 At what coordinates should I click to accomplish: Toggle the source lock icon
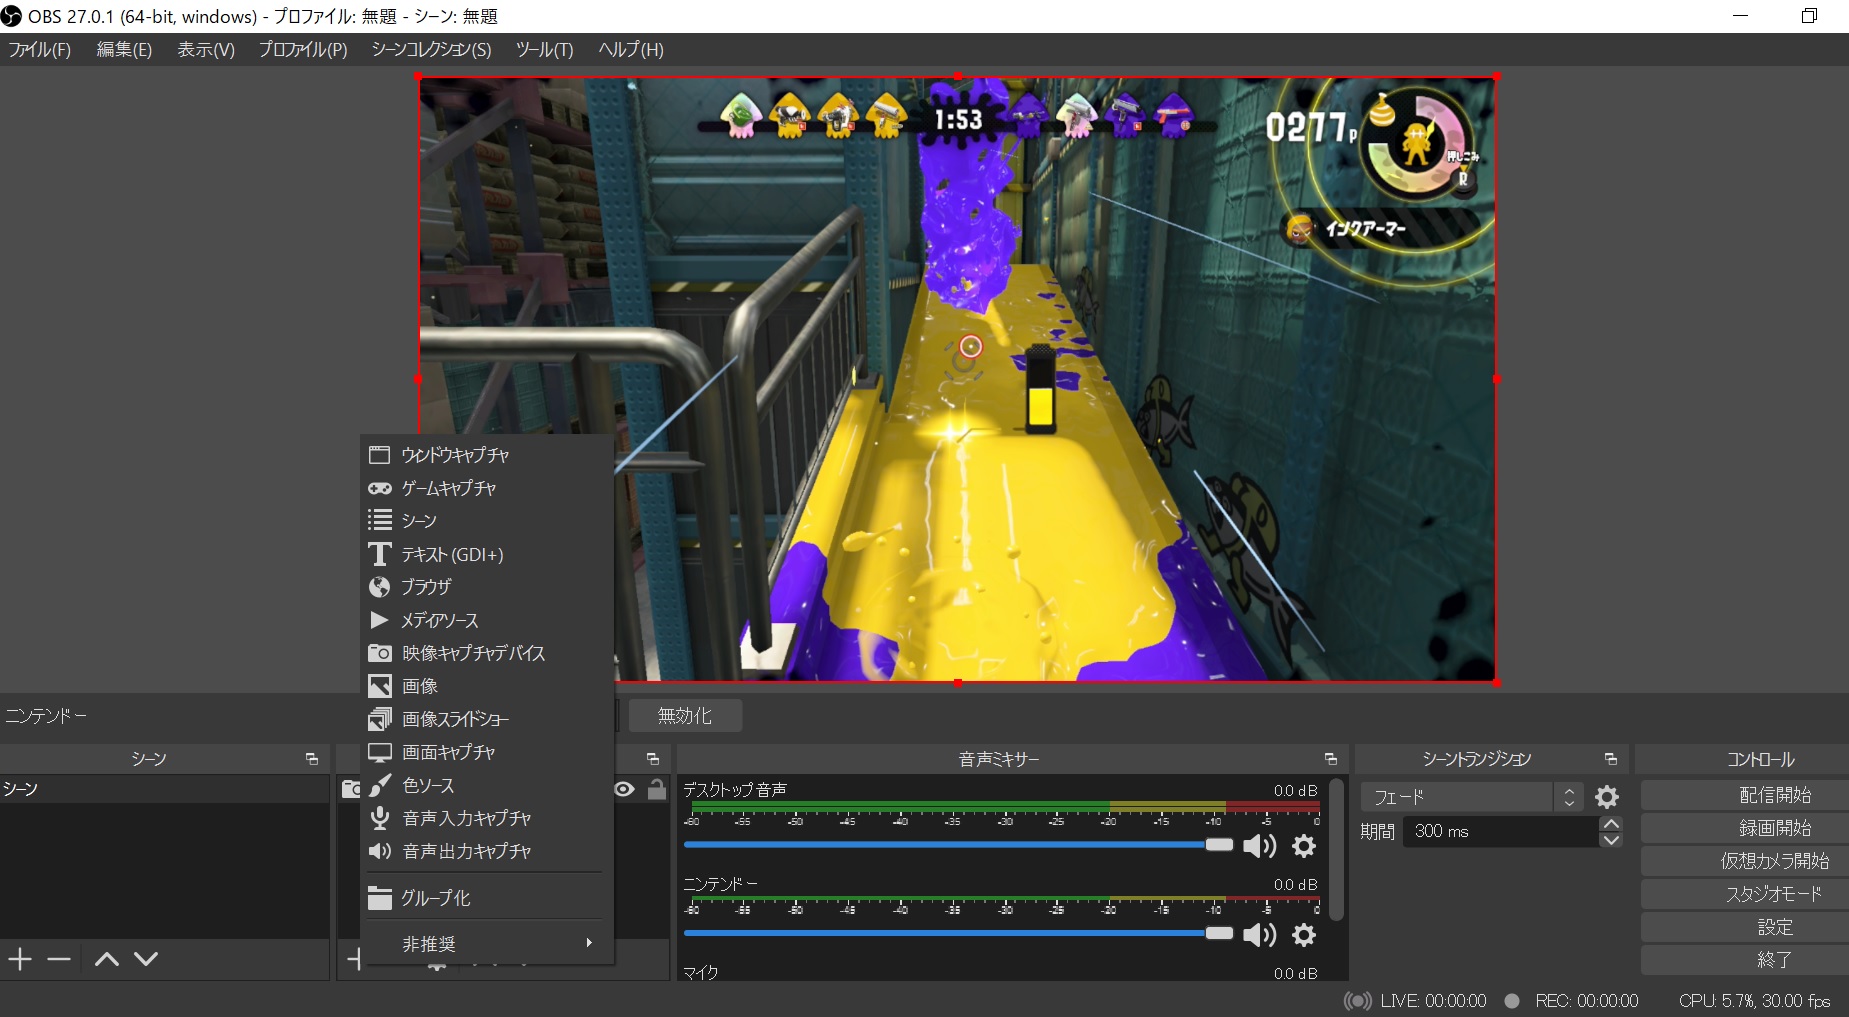[657, 789]
